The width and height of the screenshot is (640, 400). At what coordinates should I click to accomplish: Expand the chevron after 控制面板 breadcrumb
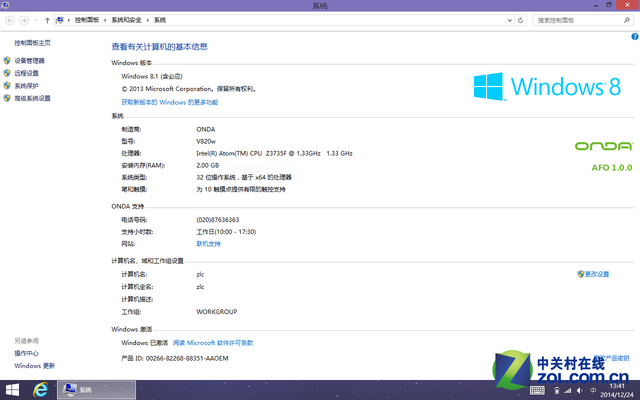pos(105,20)
